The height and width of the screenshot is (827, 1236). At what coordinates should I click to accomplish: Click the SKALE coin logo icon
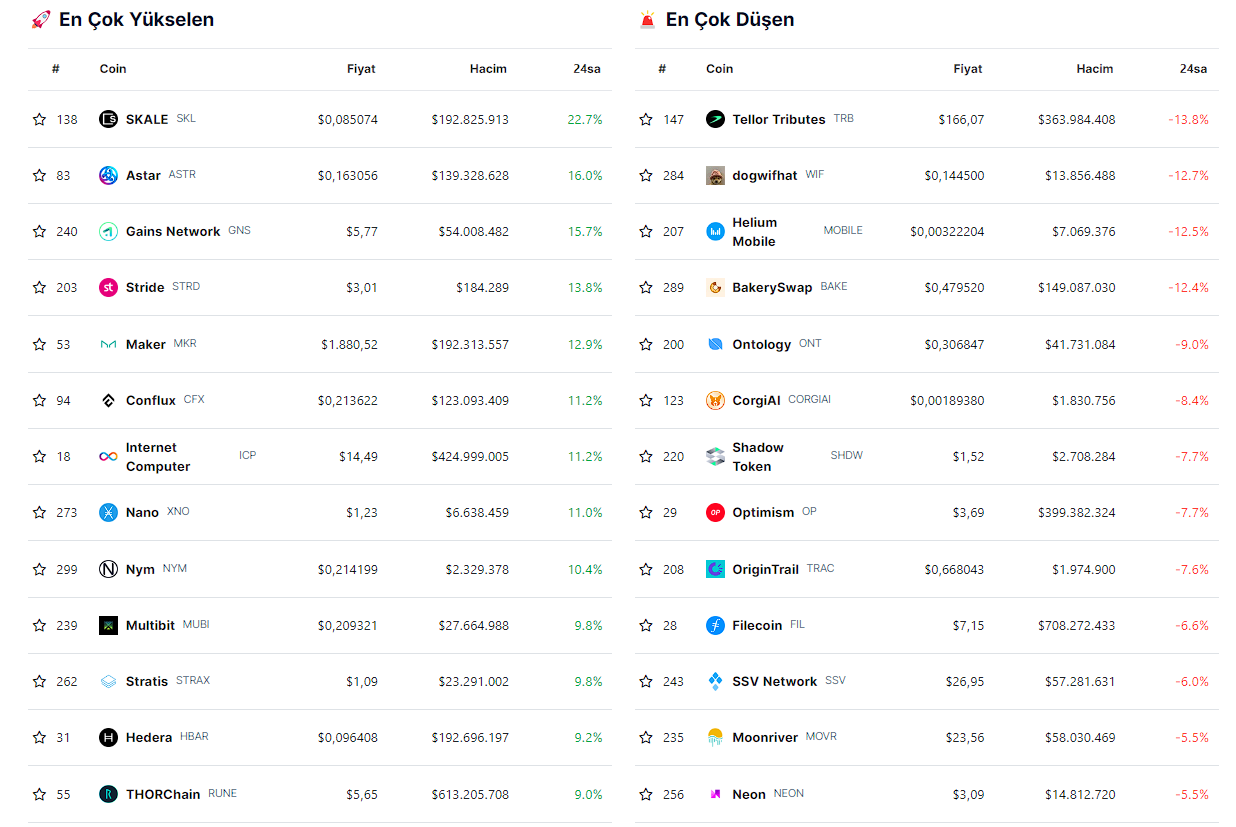[108, 119]
